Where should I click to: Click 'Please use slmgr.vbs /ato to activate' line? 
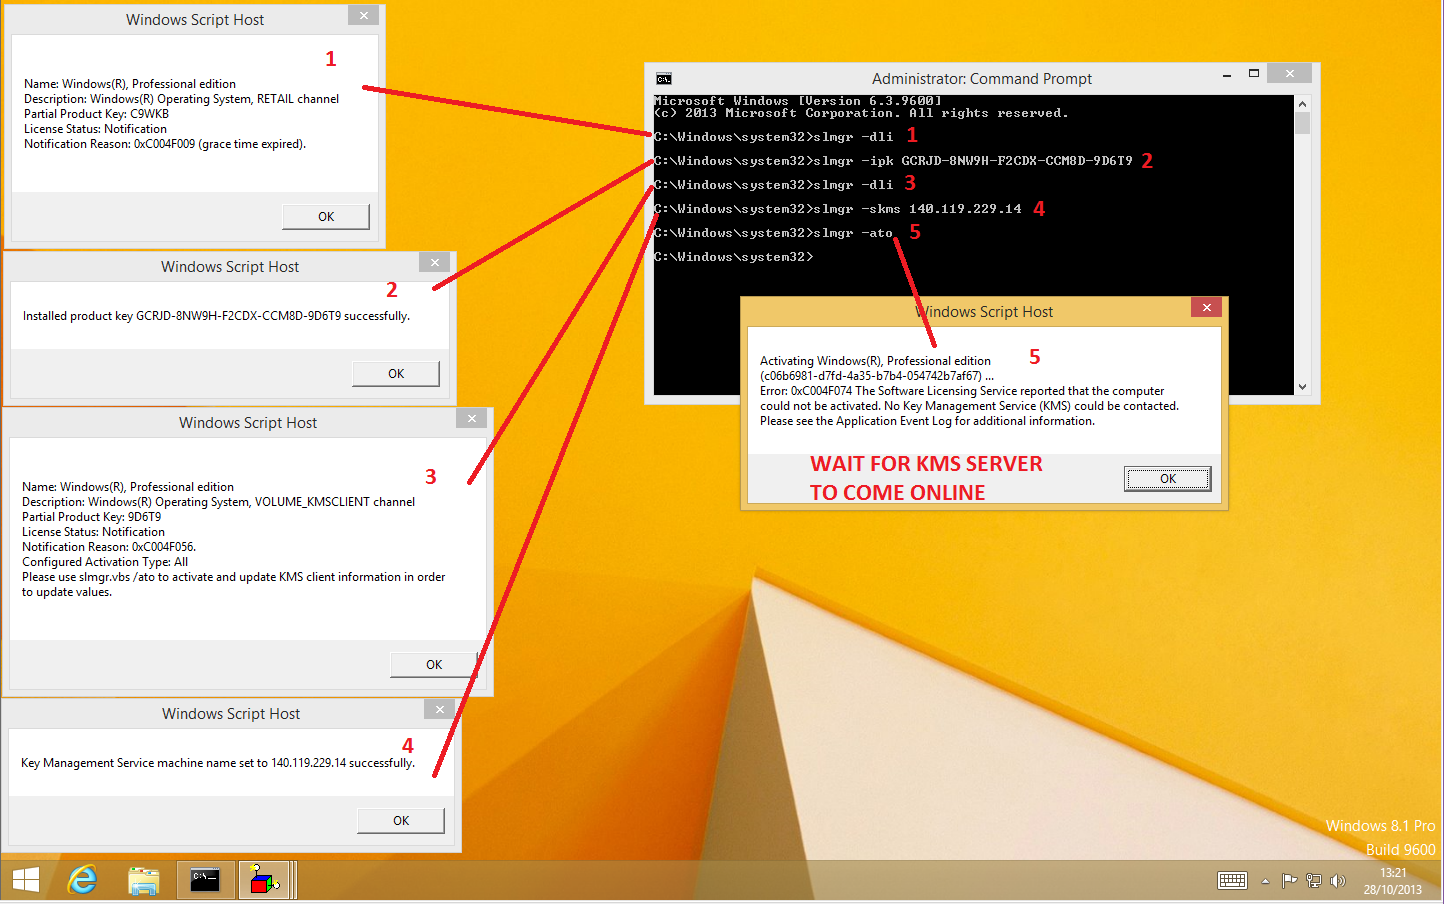pyautogui.click(x=233, y=577)
